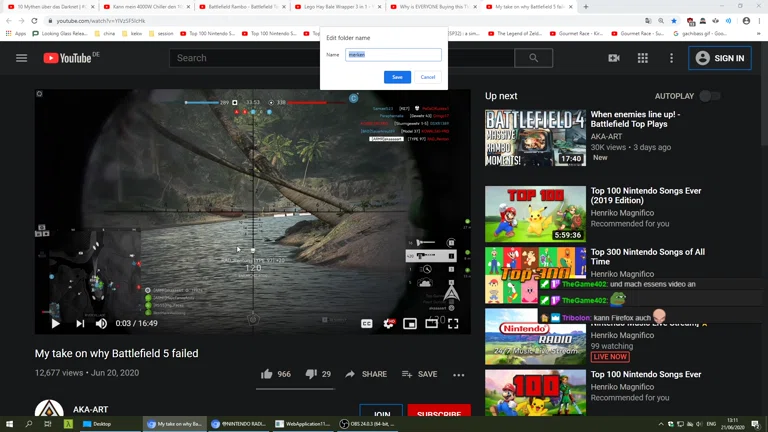Viewport: 768px width, 432px height.
Task: Open a new browser tab
Action: point(586,7)
